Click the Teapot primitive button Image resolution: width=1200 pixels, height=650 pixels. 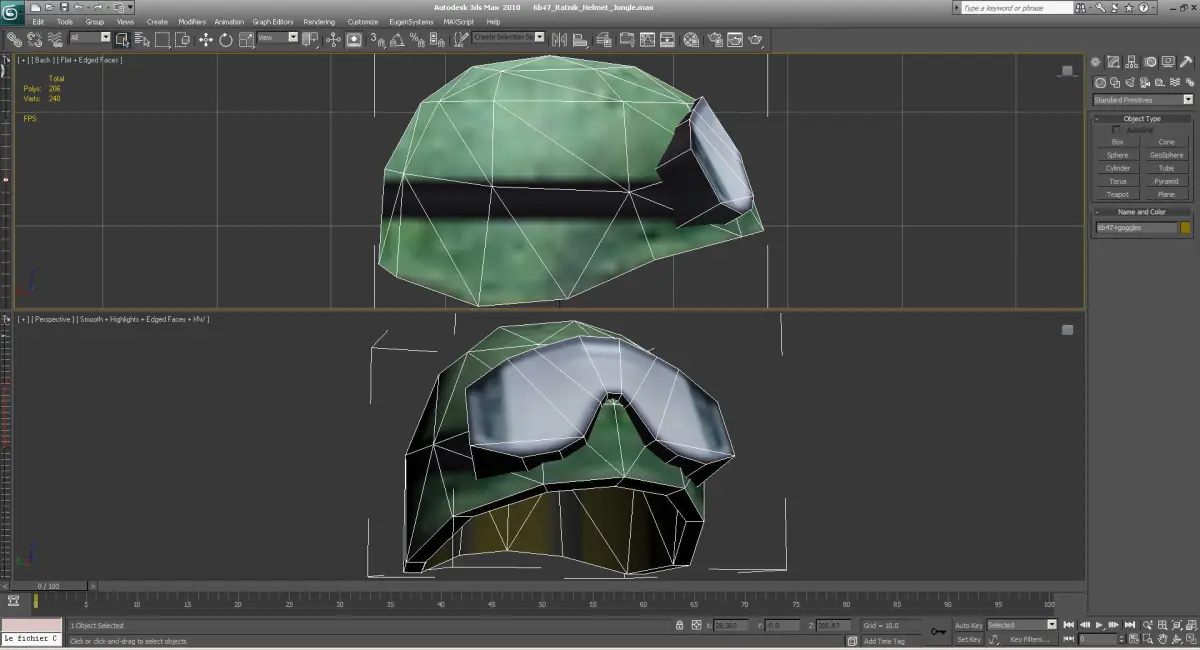[1117, 194]
